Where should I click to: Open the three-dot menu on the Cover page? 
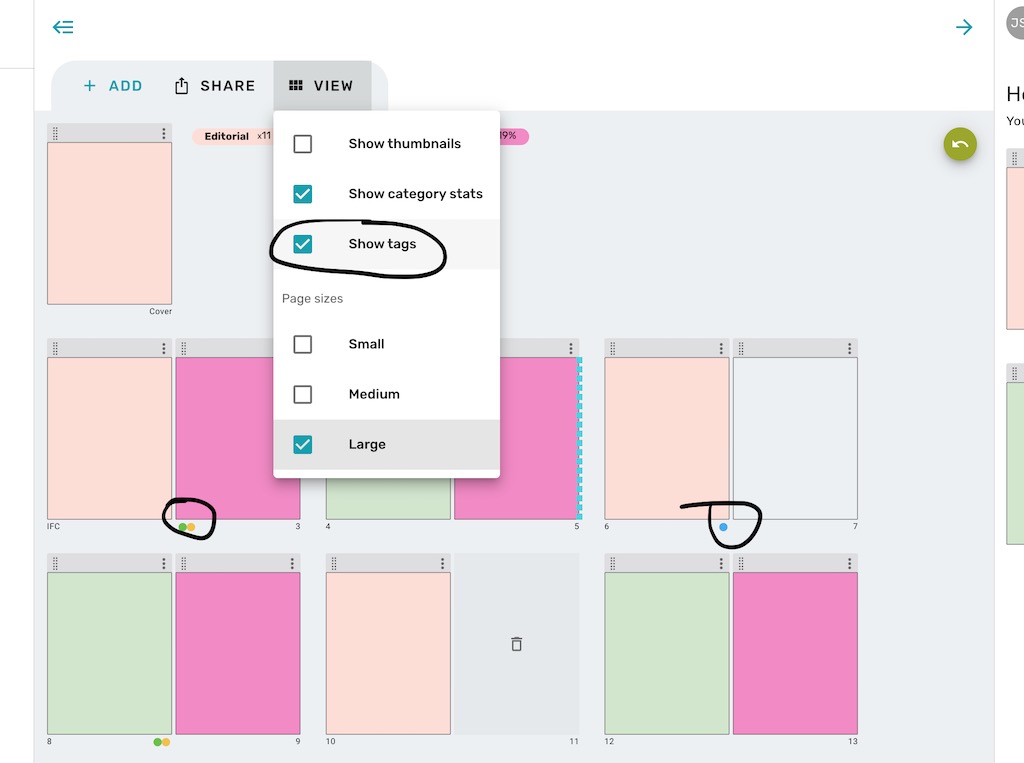166,134
